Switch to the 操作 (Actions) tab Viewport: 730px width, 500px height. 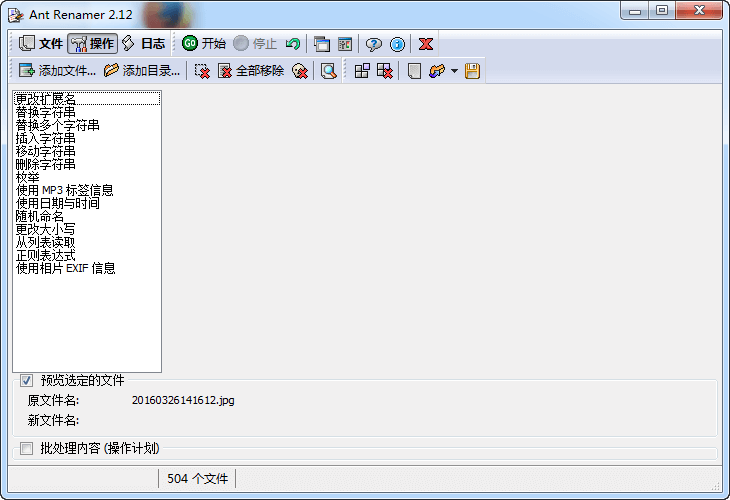coord(92,44)
